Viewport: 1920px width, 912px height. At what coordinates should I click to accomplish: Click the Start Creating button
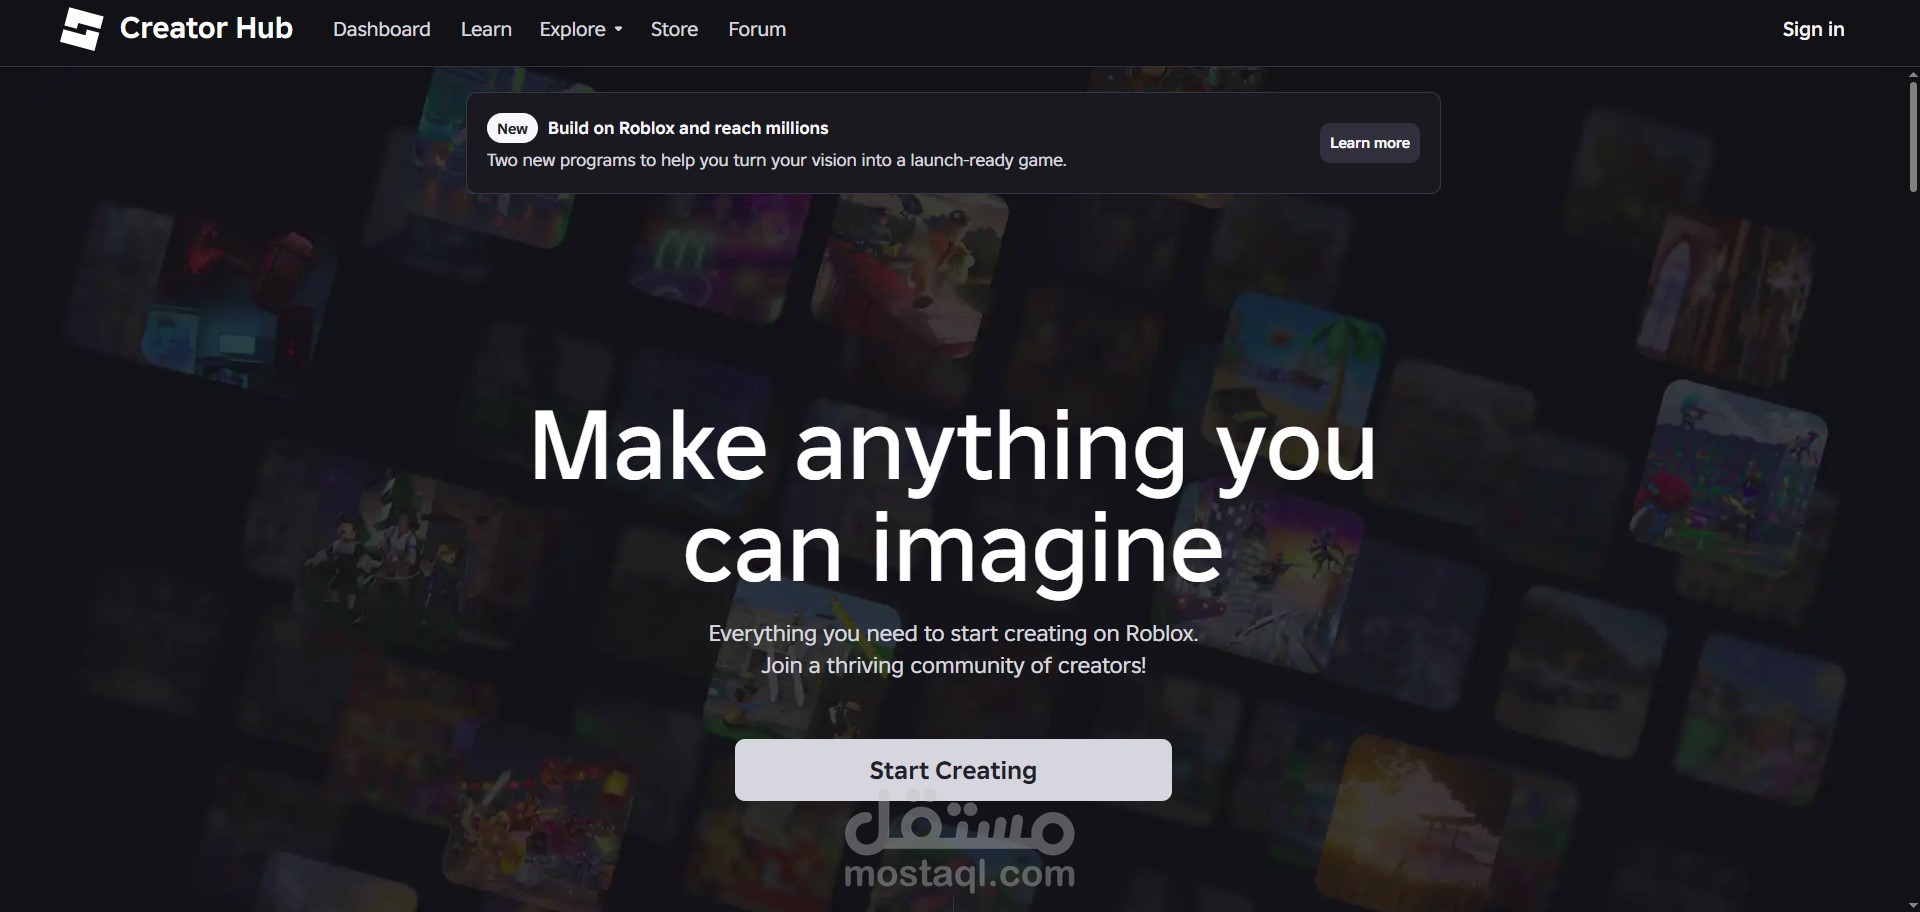pyautogui.click(x=953, y=770)
